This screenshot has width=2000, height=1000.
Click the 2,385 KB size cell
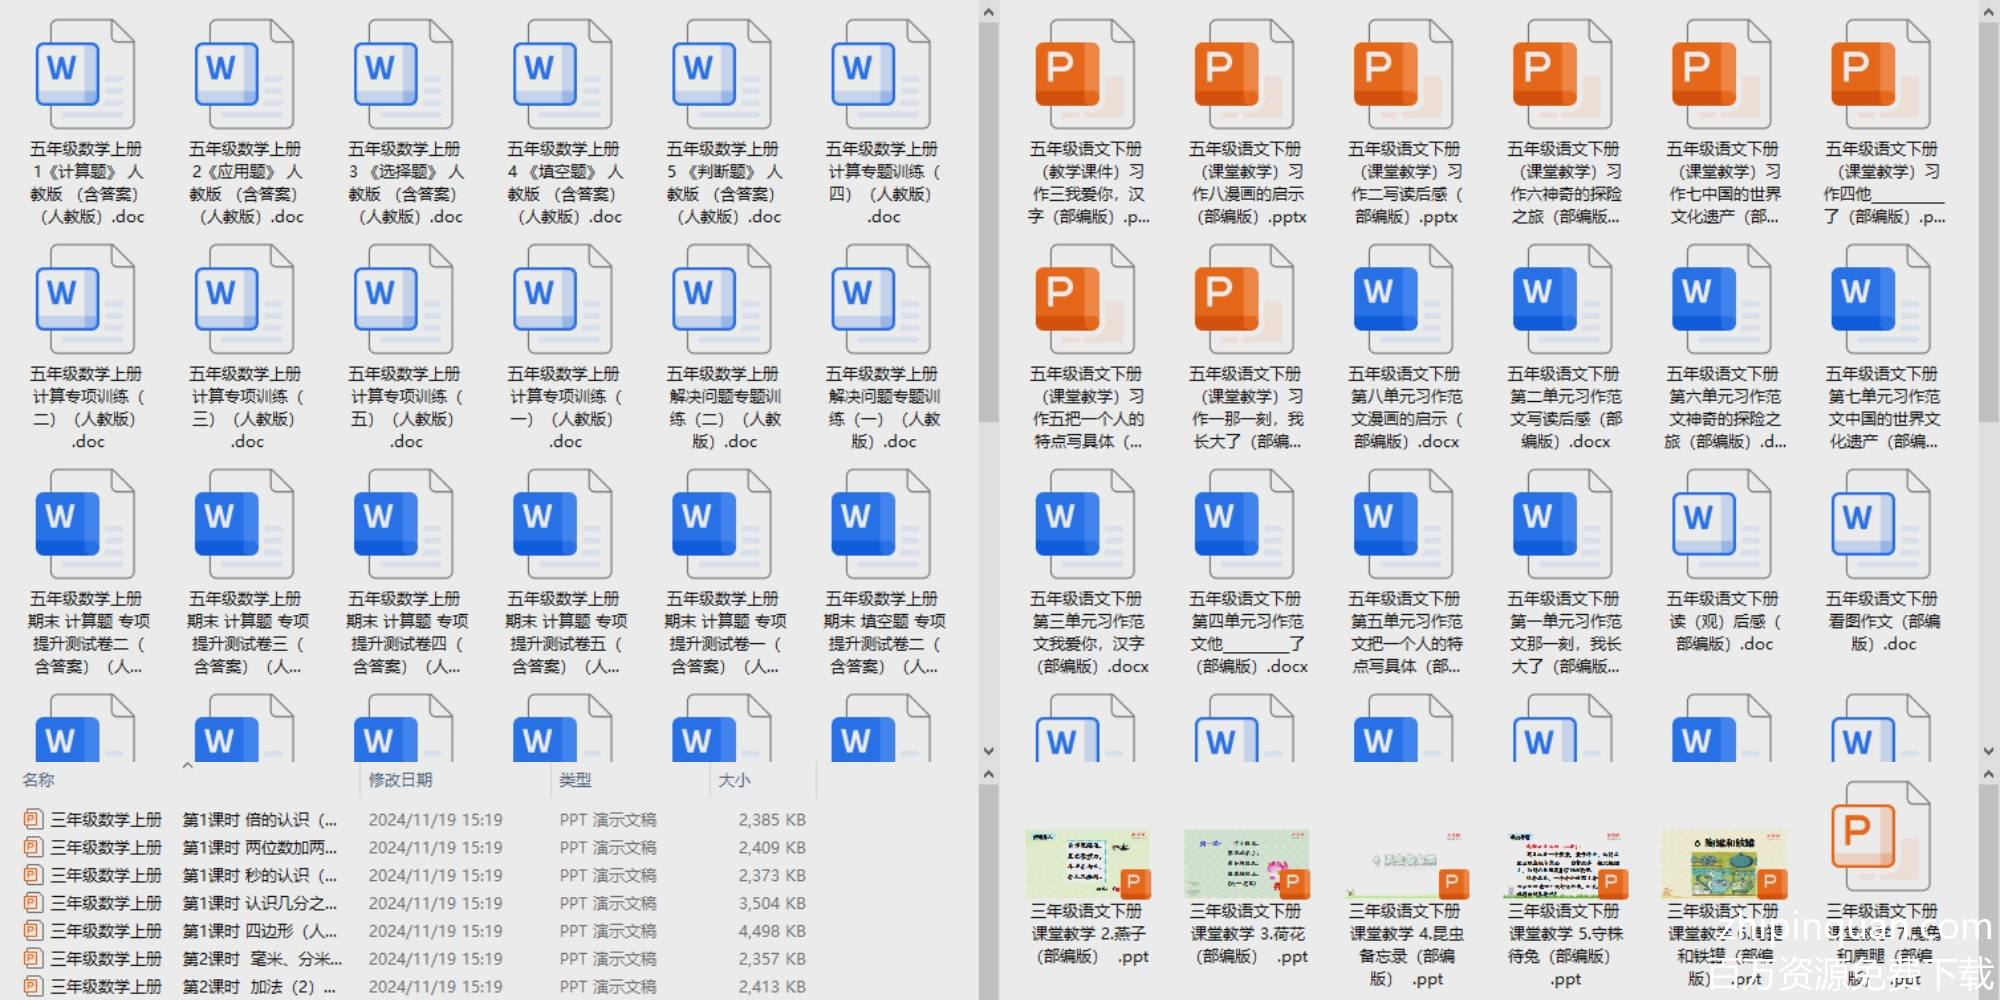click(x=772, y=820)
